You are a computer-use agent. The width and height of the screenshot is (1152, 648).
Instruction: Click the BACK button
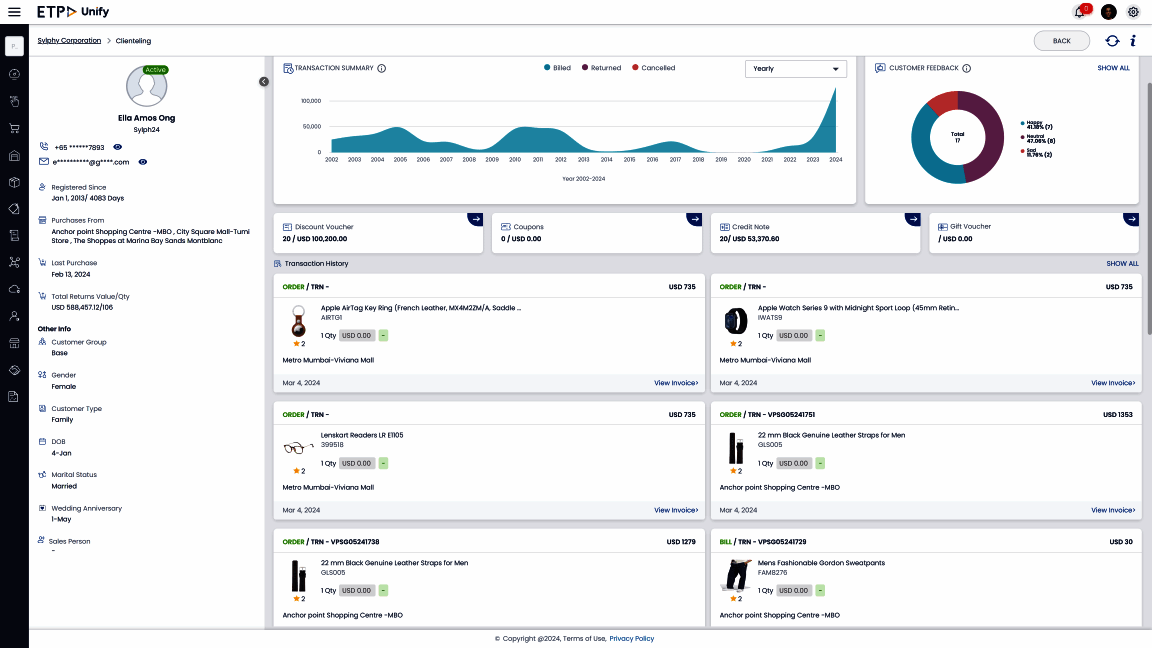(x=1062, y=40)
